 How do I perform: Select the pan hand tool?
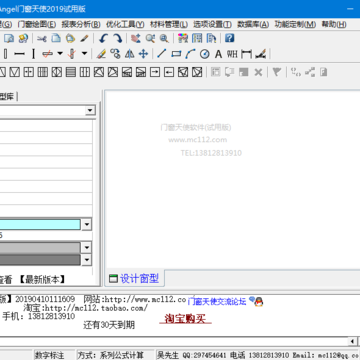click(x=135, y=38)
